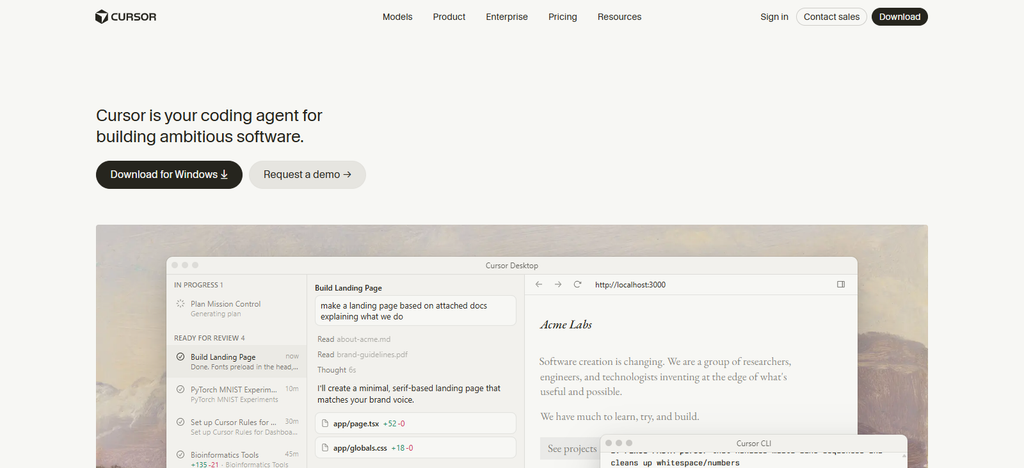Click See projects button in preview
The image size is (1024, 468).
pyautogui.click(x=572, y=448)
